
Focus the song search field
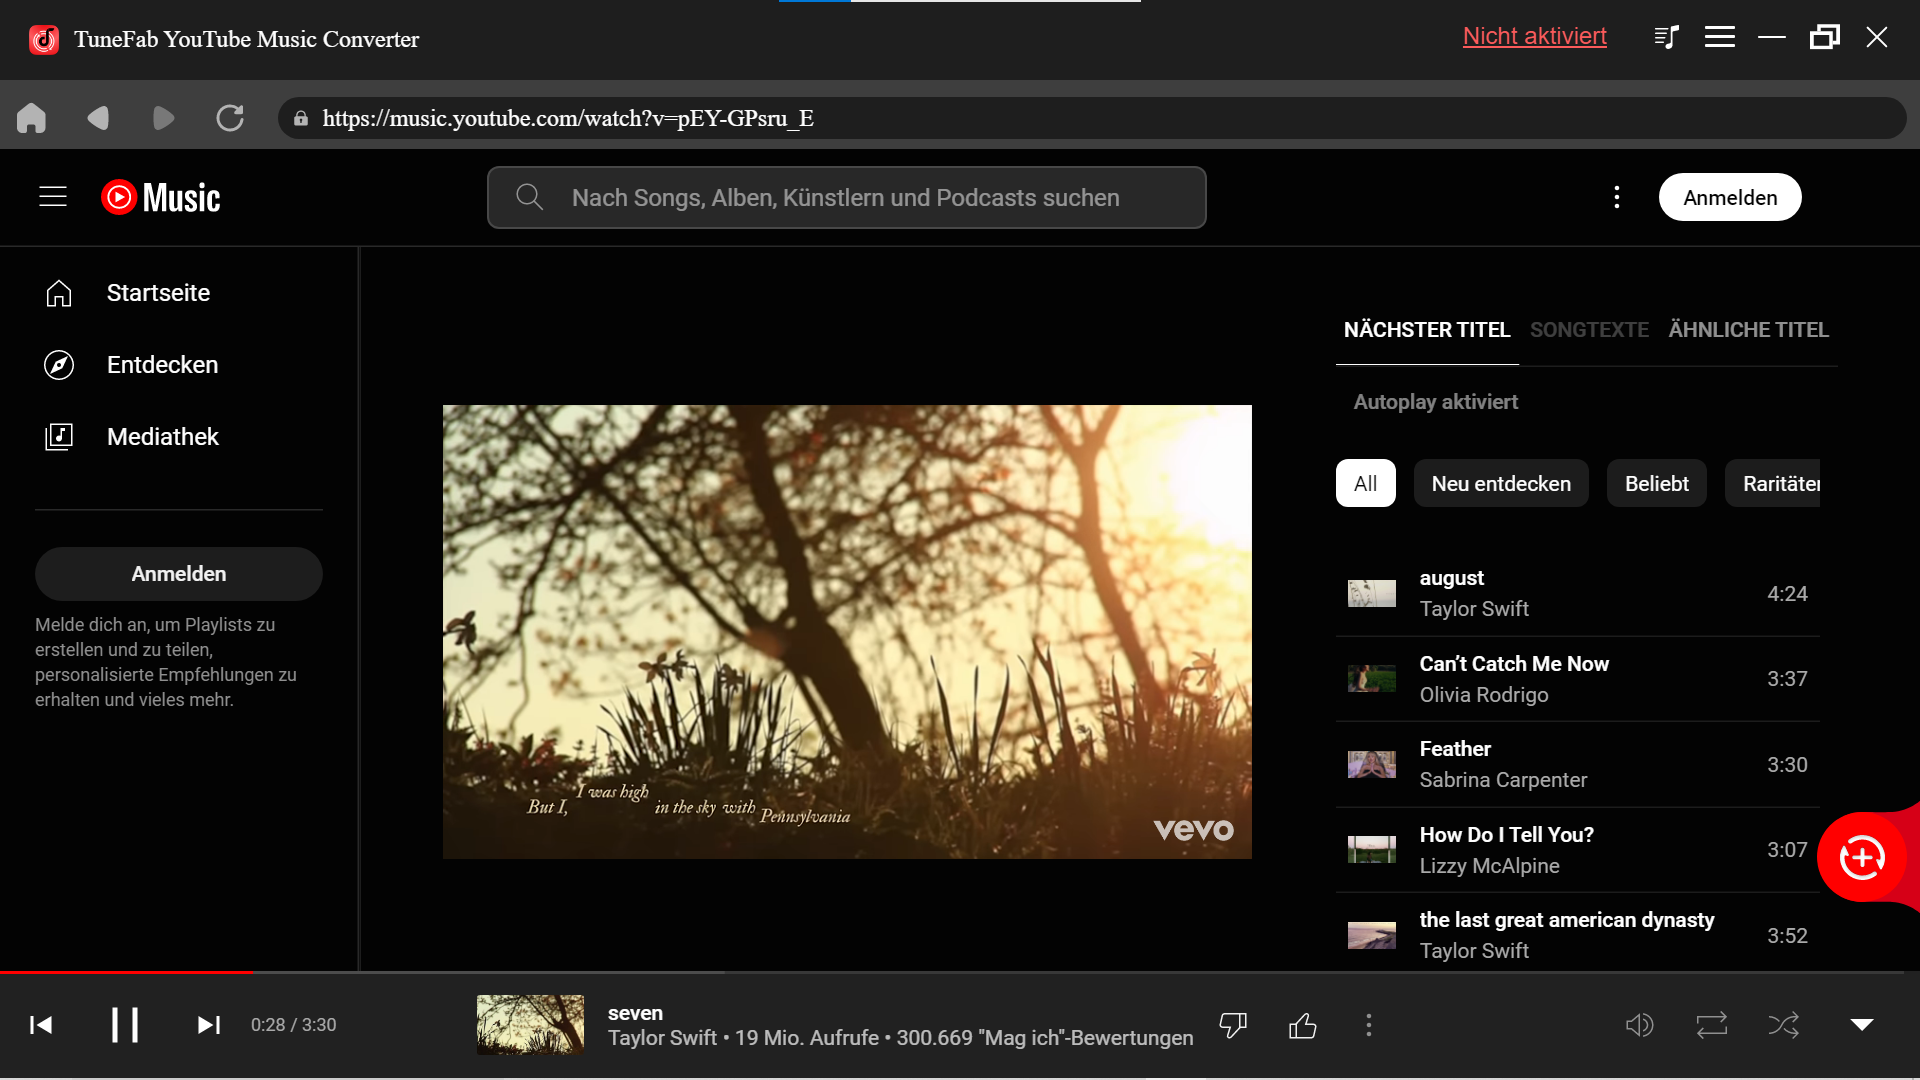pyautogui.click(x=846, y=197)
